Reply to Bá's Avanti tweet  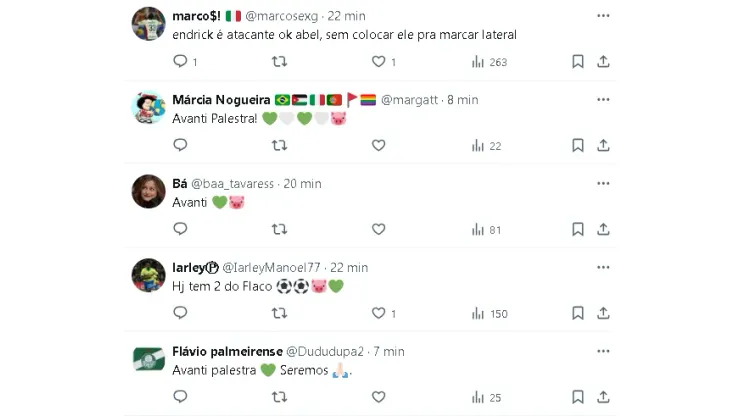pyautogui.click(x=180, y=229)
